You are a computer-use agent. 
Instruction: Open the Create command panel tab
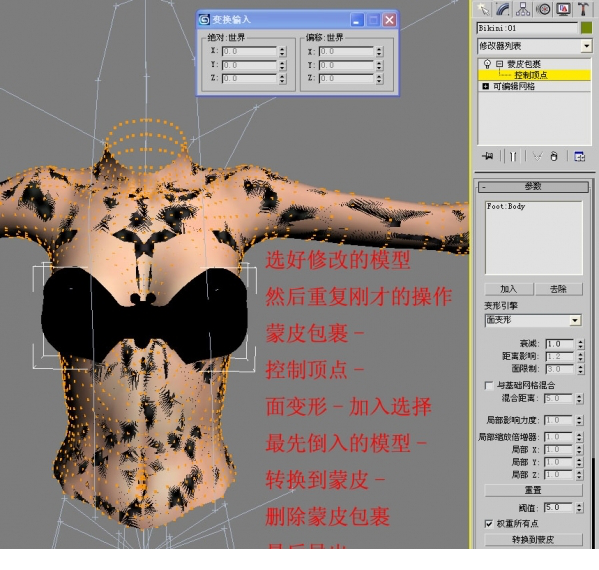point(482,9)
